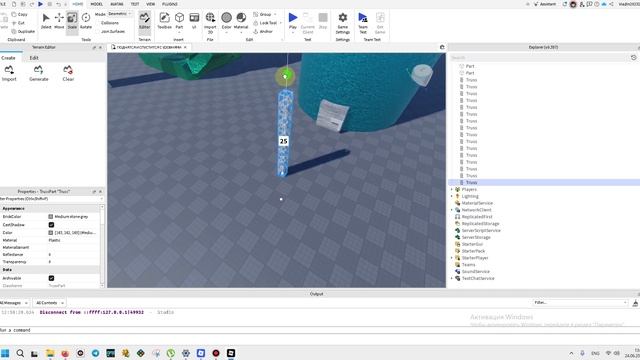Open the Toolbox

pyautogui.click(x=164, y=21)
